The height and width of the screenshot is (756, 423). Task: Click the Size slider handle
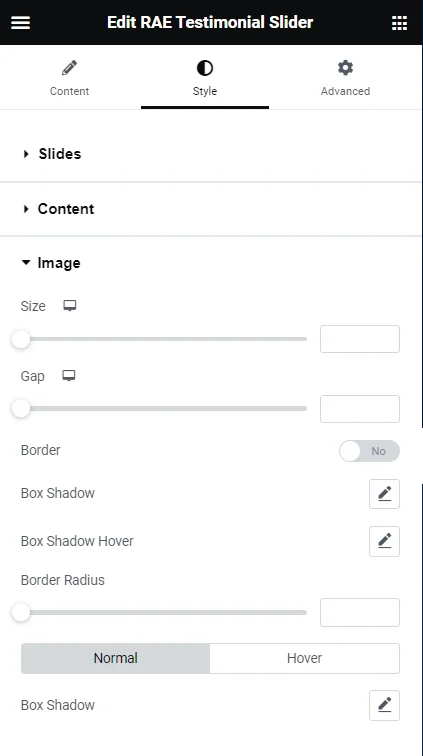pyautogui.click(x=21, y=339)
